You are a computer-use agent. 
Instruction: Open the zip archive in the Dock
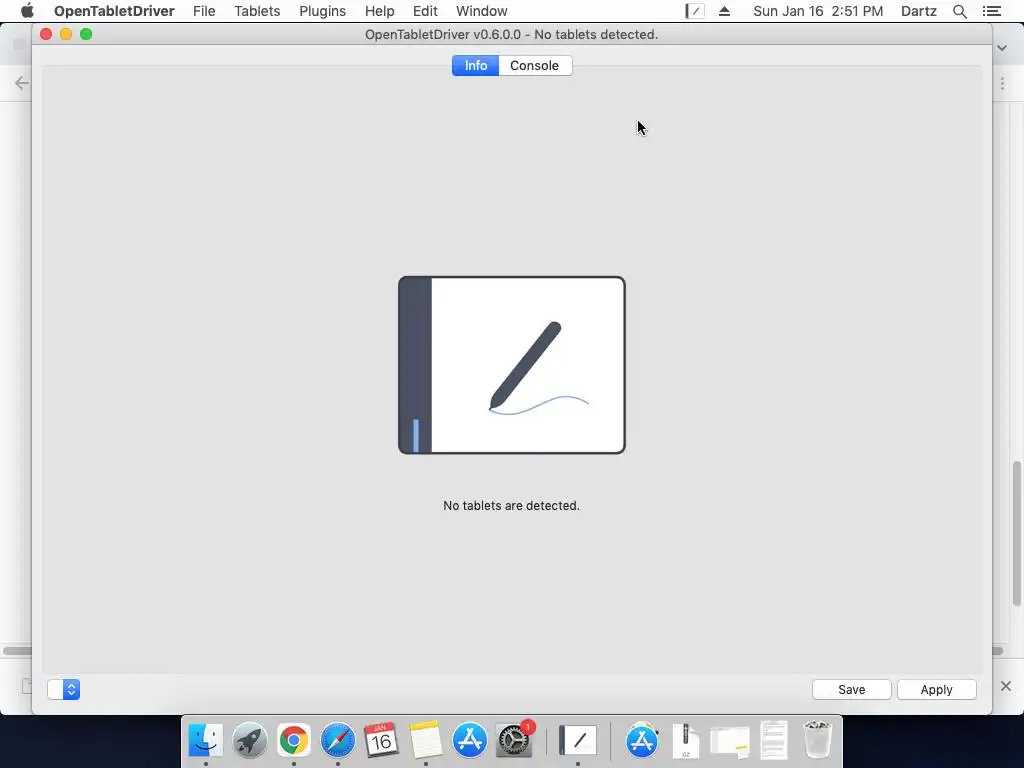coord(686,740)
